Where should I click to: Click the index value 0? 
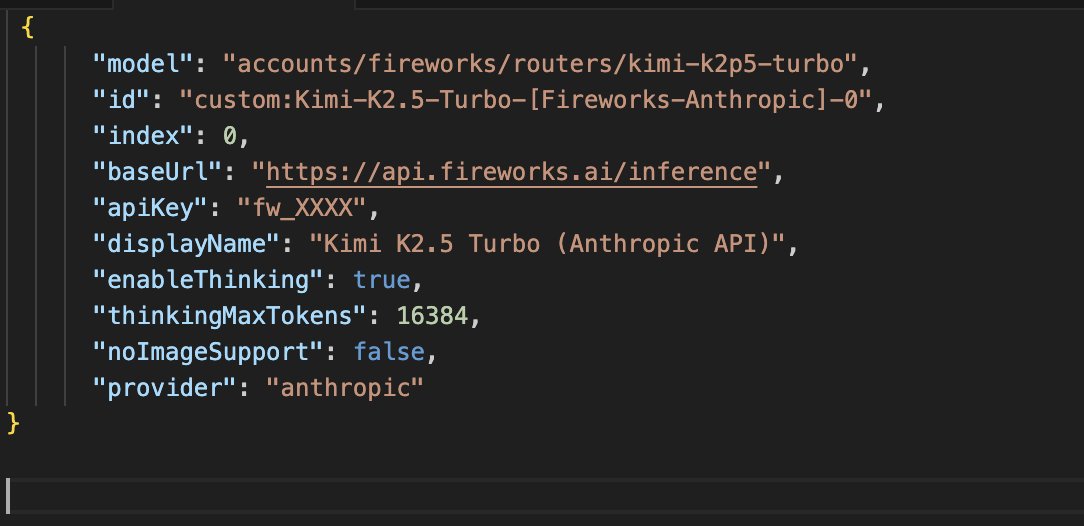coord(230,136)
